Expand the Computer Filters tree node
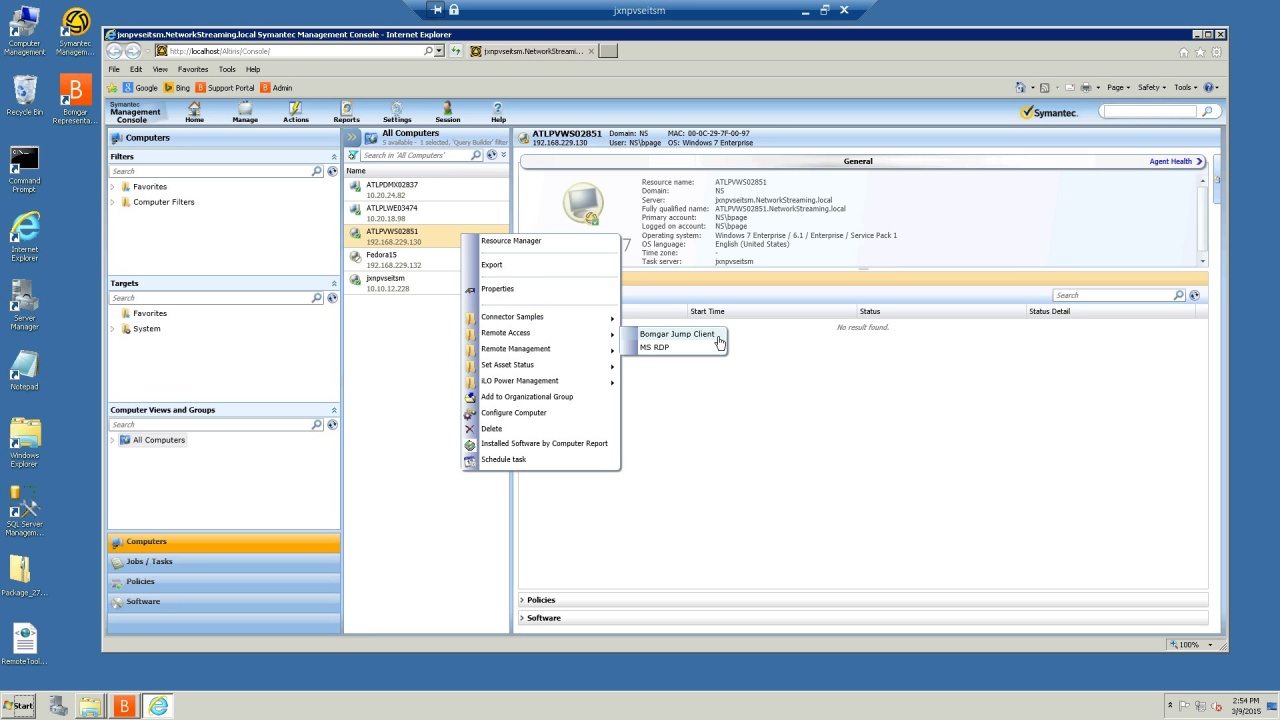This screenshot has height=720, width=1280. 113,202
